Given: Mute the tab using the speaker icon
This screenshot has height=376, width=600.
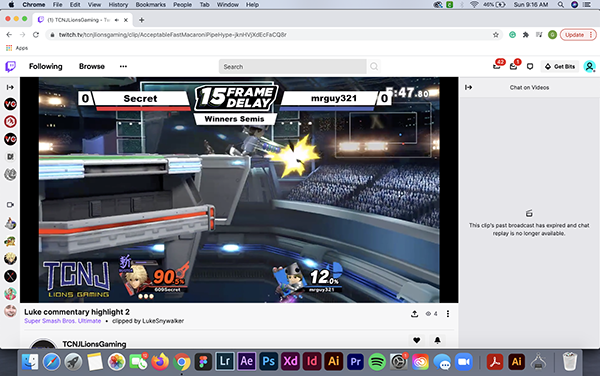Looking at the screenshot, I should tap(117, 20).
